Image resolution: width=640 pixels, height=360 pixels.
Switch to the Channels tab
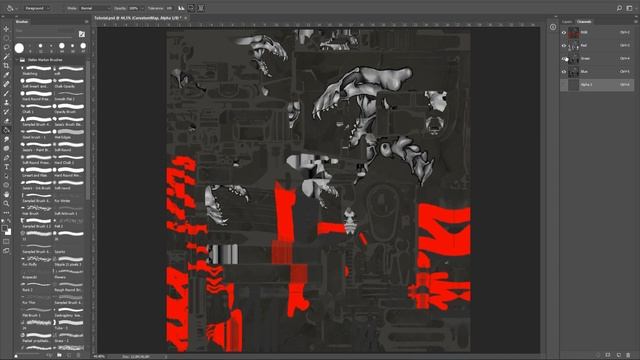click(584, 22)
